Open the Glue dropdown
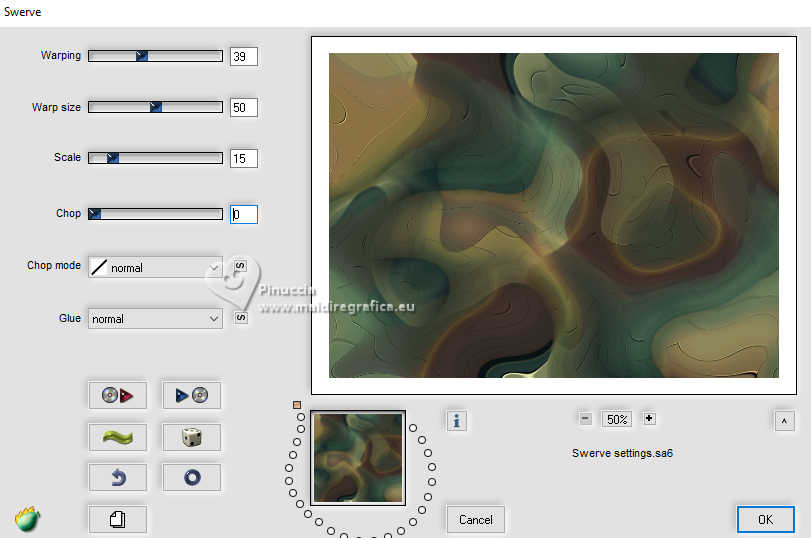Image resolution: width=811 pixels, height=538 pixels. [155, 319]
